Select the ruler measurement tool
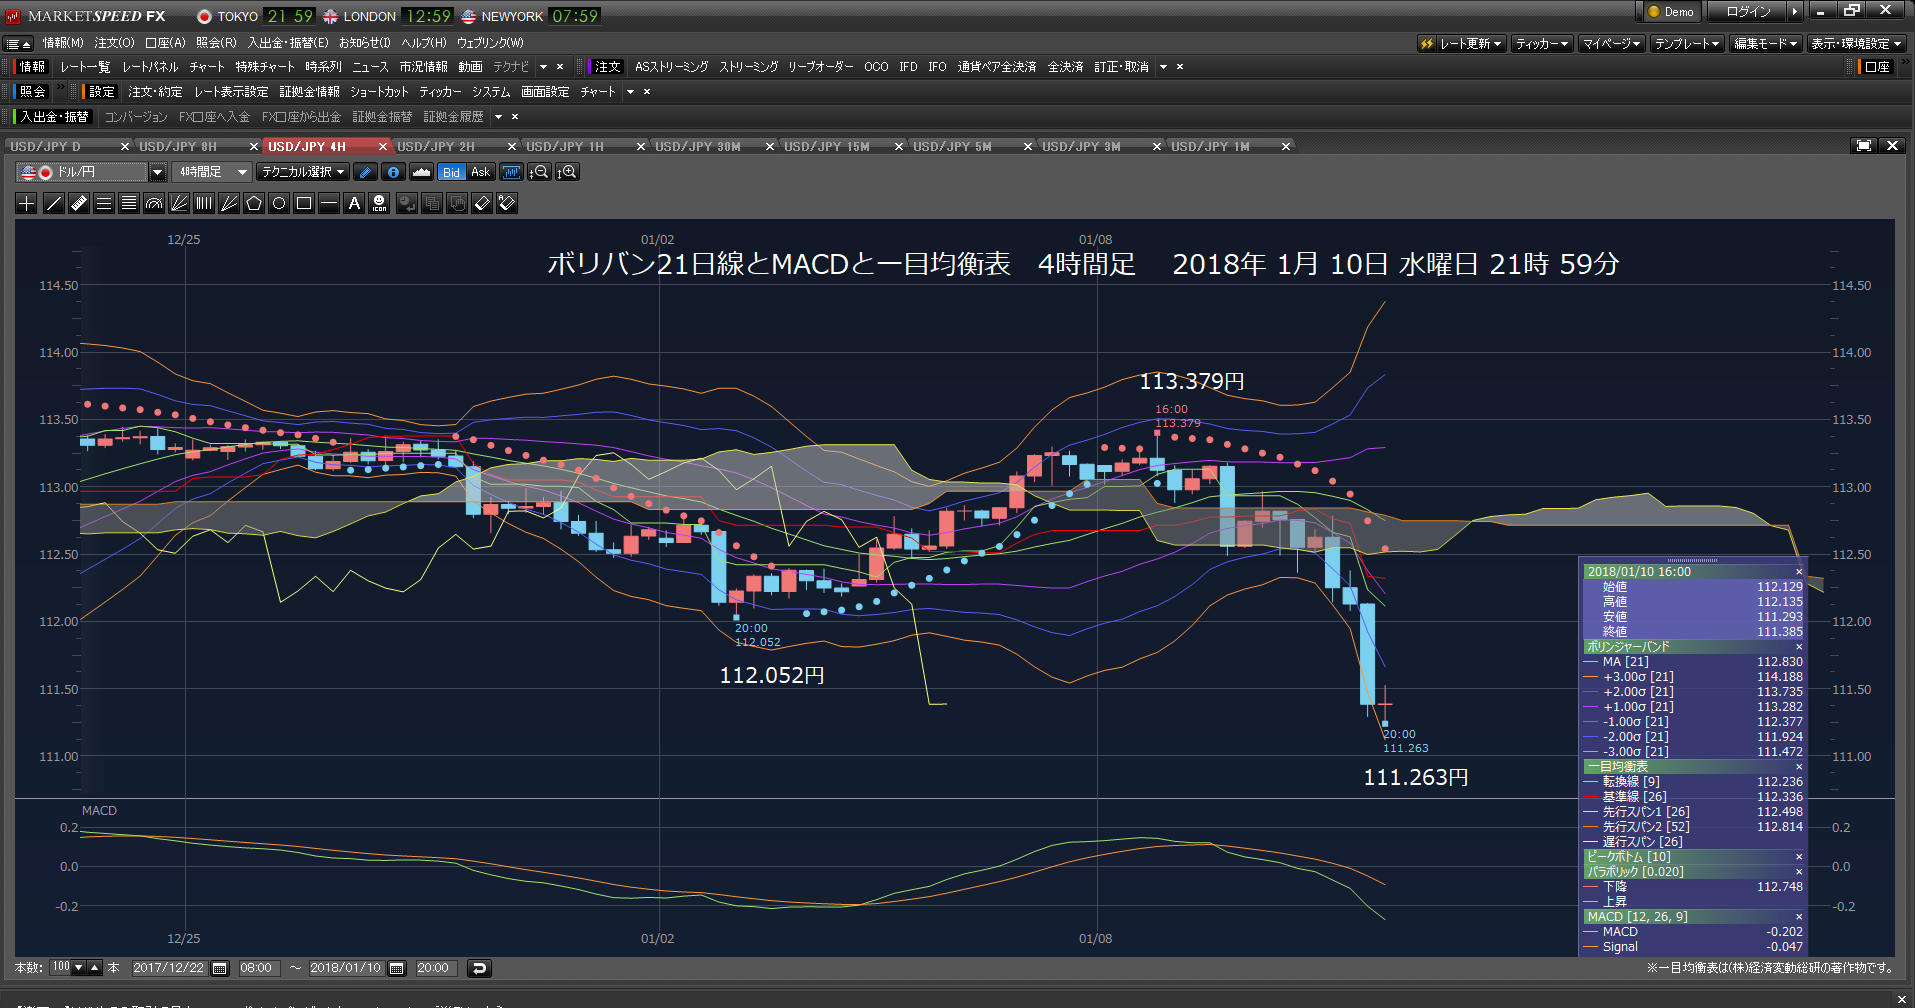This screenshot has width=1915, height=1008. (x=79, y=203)
